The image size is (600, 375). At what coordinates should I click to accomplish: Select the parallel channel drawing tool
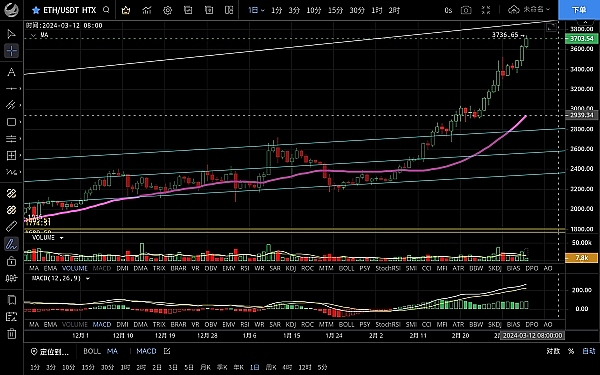pos(11,105)
